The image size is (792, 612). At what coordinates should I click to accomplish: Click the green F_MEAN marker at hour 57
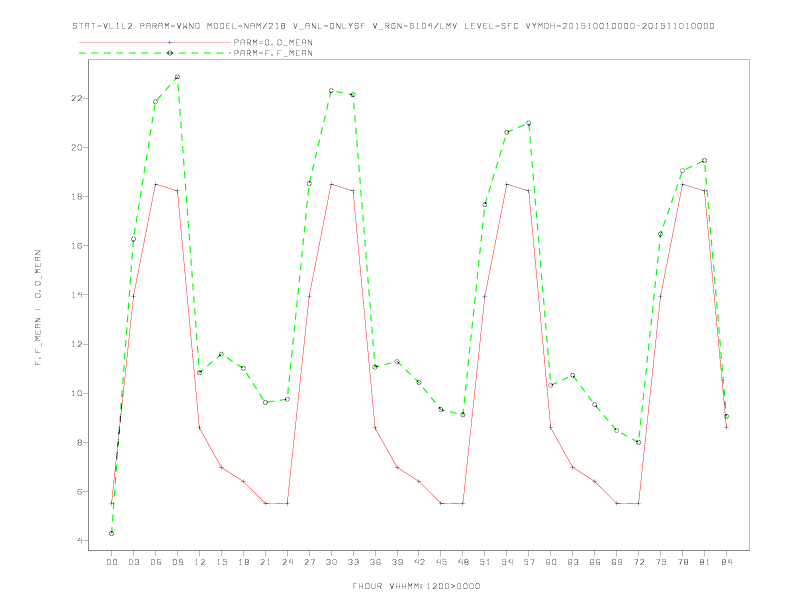(x=529, y=123)
